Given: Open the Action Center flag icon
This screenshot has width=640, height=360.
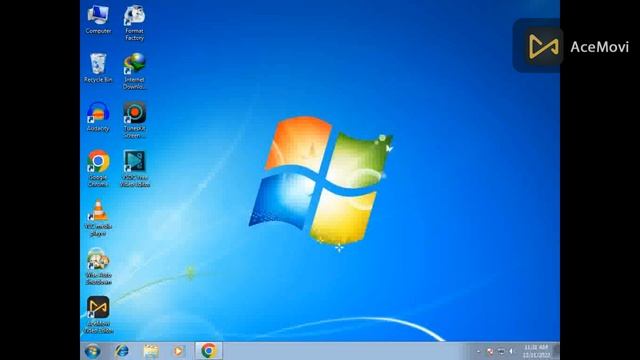Looking at the screenshot, I should pos(490,351).
